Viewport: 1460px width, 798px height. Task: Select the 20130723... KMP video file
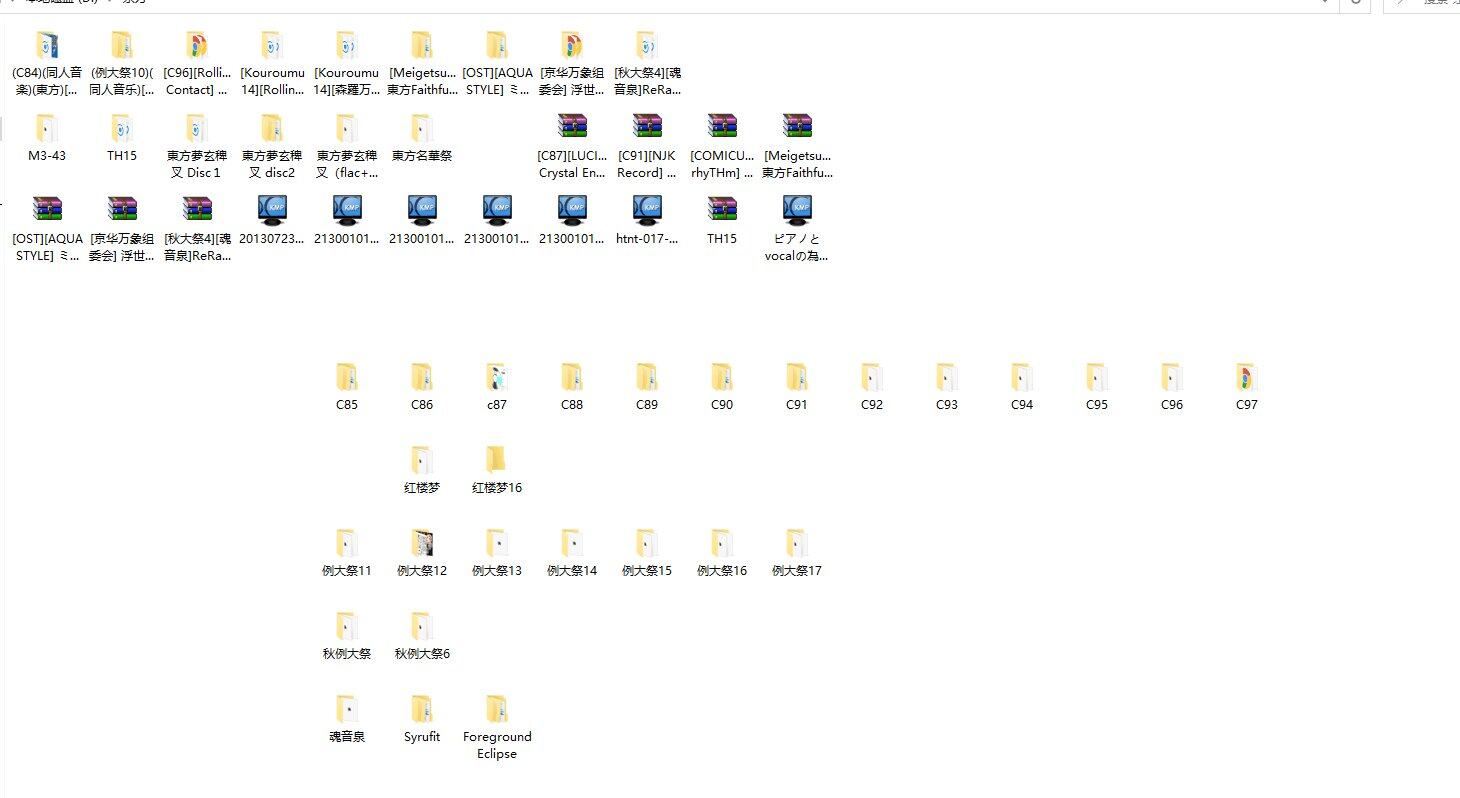pos(272,221)
